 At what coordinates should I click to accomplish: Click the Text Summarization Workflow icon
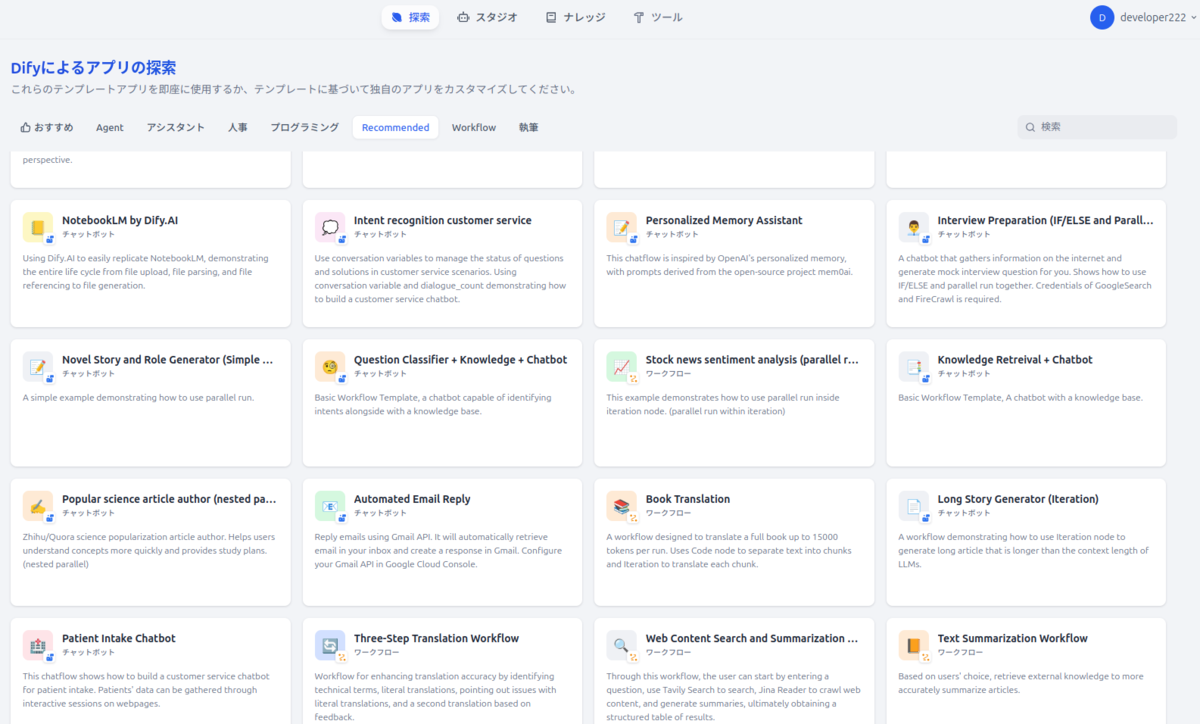(x=914, y=645)
